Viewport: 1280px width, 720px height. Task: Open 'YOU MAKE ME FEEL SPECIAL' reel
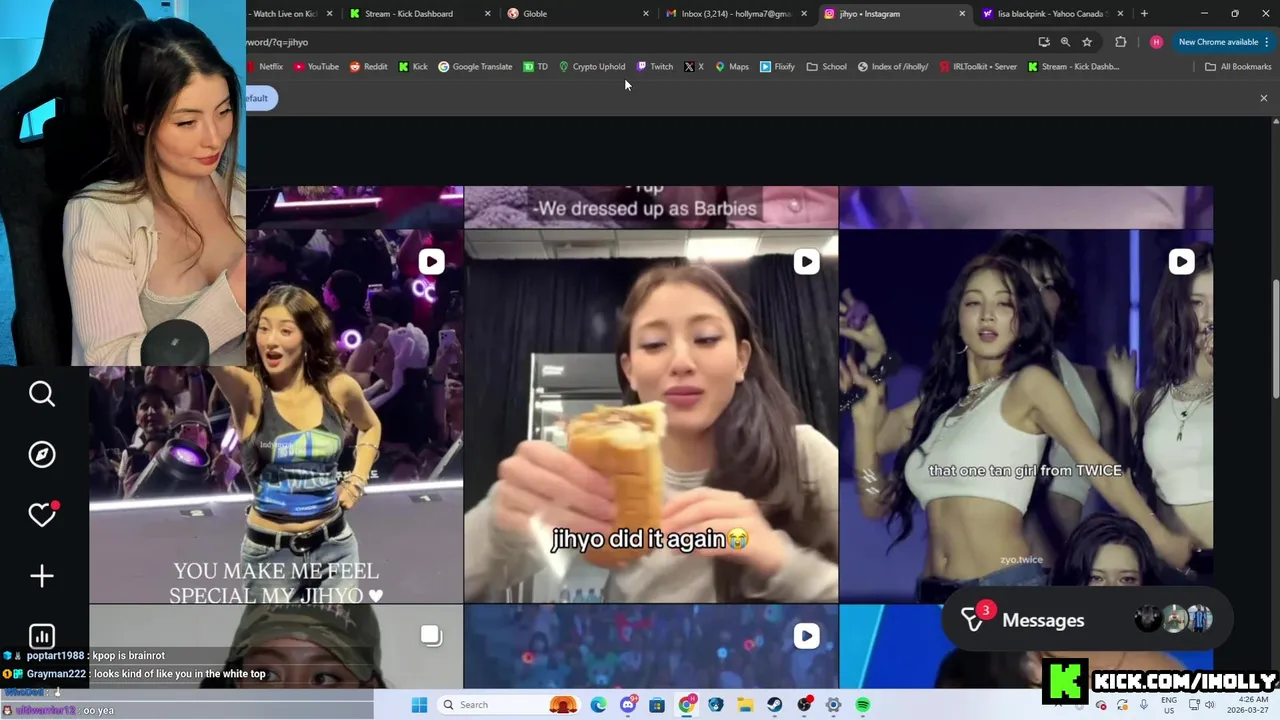pyautogui.click(x=276, y=416)
